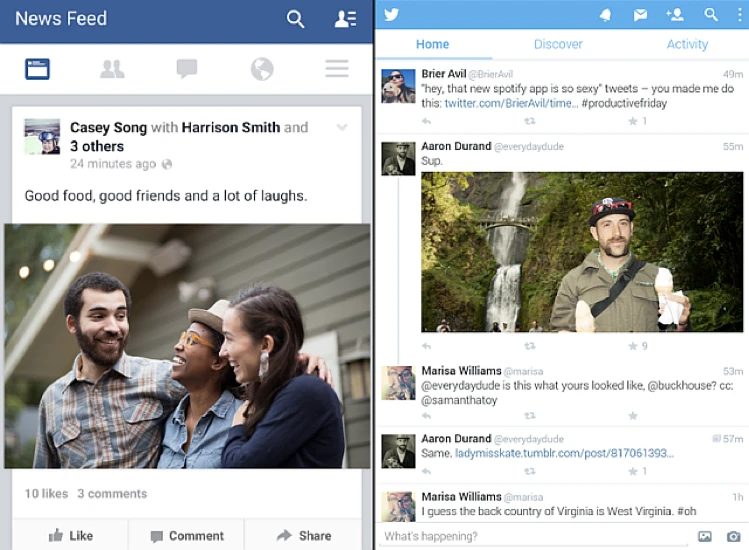Open Facebook search magnifier icon
Image resolution: width=749 pixels, height=550 pixels.
pos(295,19)
